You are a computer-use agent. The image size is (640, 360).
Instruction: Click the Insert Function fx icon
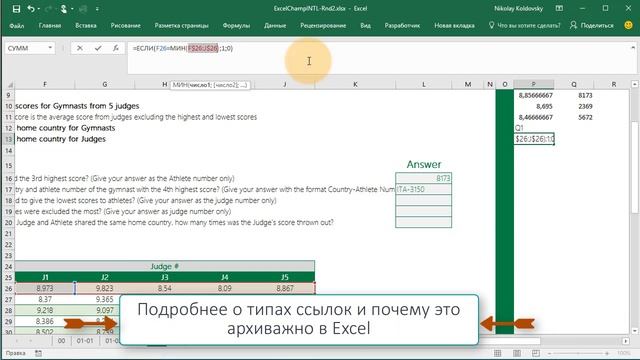(x=116, y=48)
